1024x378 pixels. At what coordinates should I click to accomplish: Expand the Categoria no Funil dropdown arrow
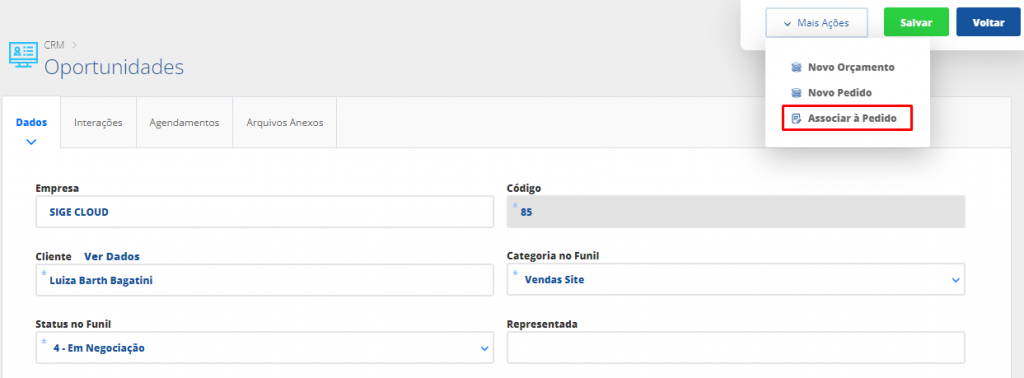click(955, 280)
